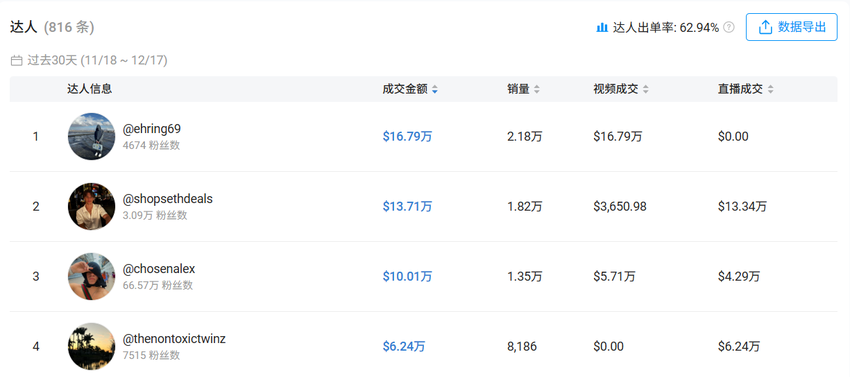Select the 1.82万 销量 cell
The width and height of the screenshot is (850, 377).
point(525,207)
